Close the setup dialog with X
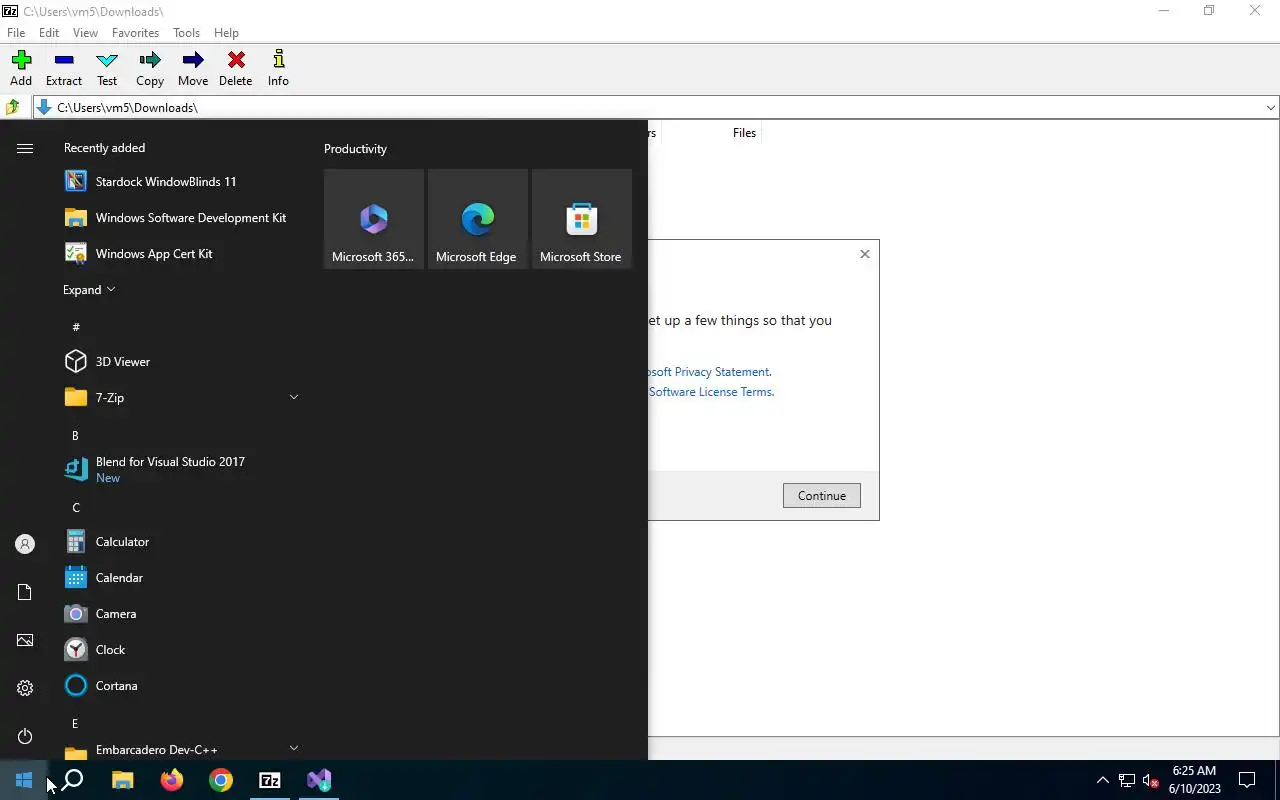This screenshot has height=800, width=1280. tap(865, 254)
